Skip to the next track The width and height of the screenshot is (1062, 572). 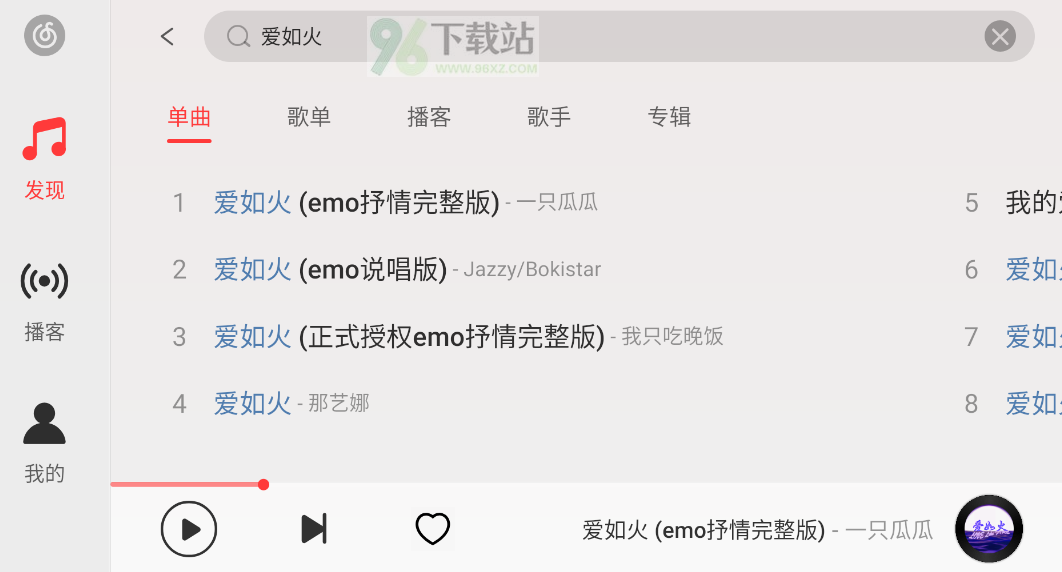point(314,529)
